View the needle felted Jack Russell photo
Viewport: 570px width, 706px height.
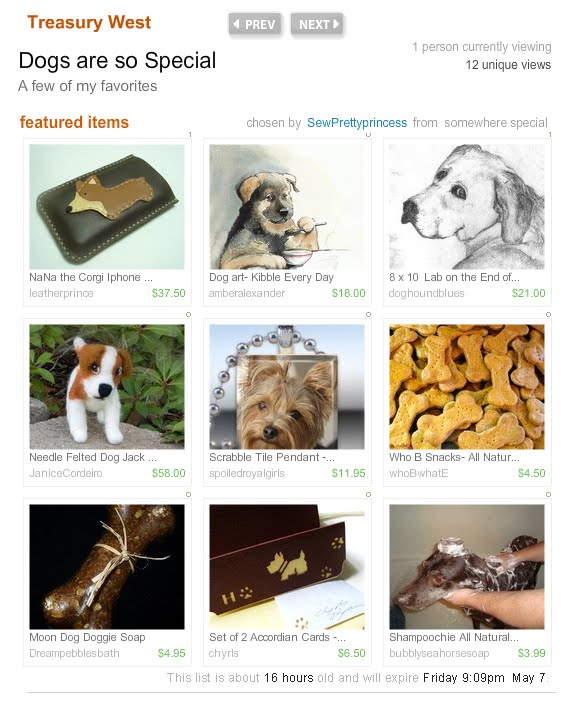click(x=107, y=387)
